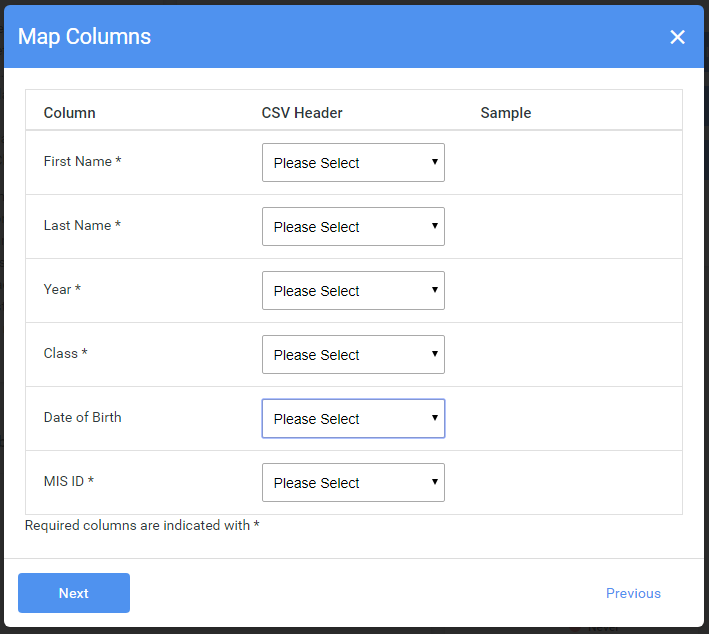Open the Year column dropdown
The image size is (709, 634).
(353, 291)
